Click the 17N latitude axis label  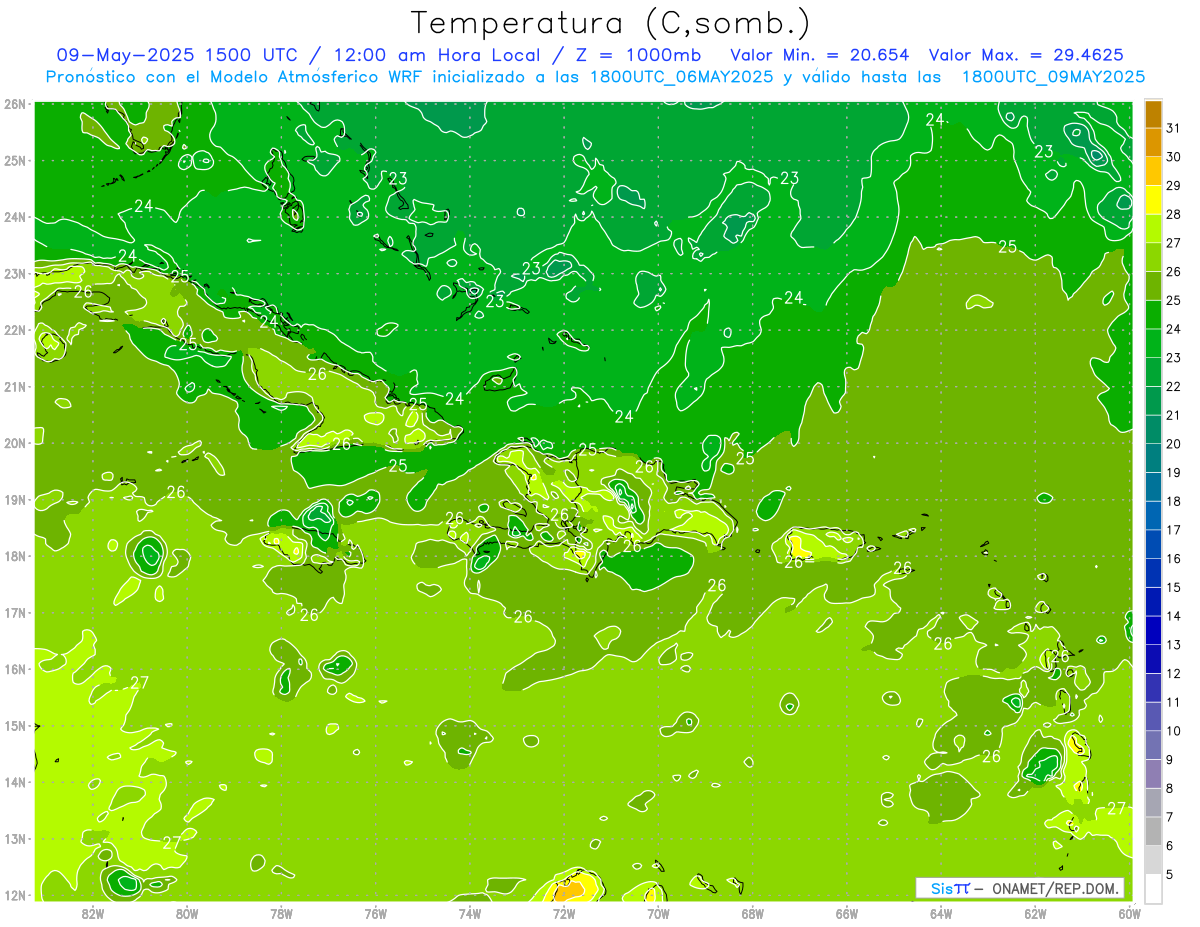[x=14, y=612]
